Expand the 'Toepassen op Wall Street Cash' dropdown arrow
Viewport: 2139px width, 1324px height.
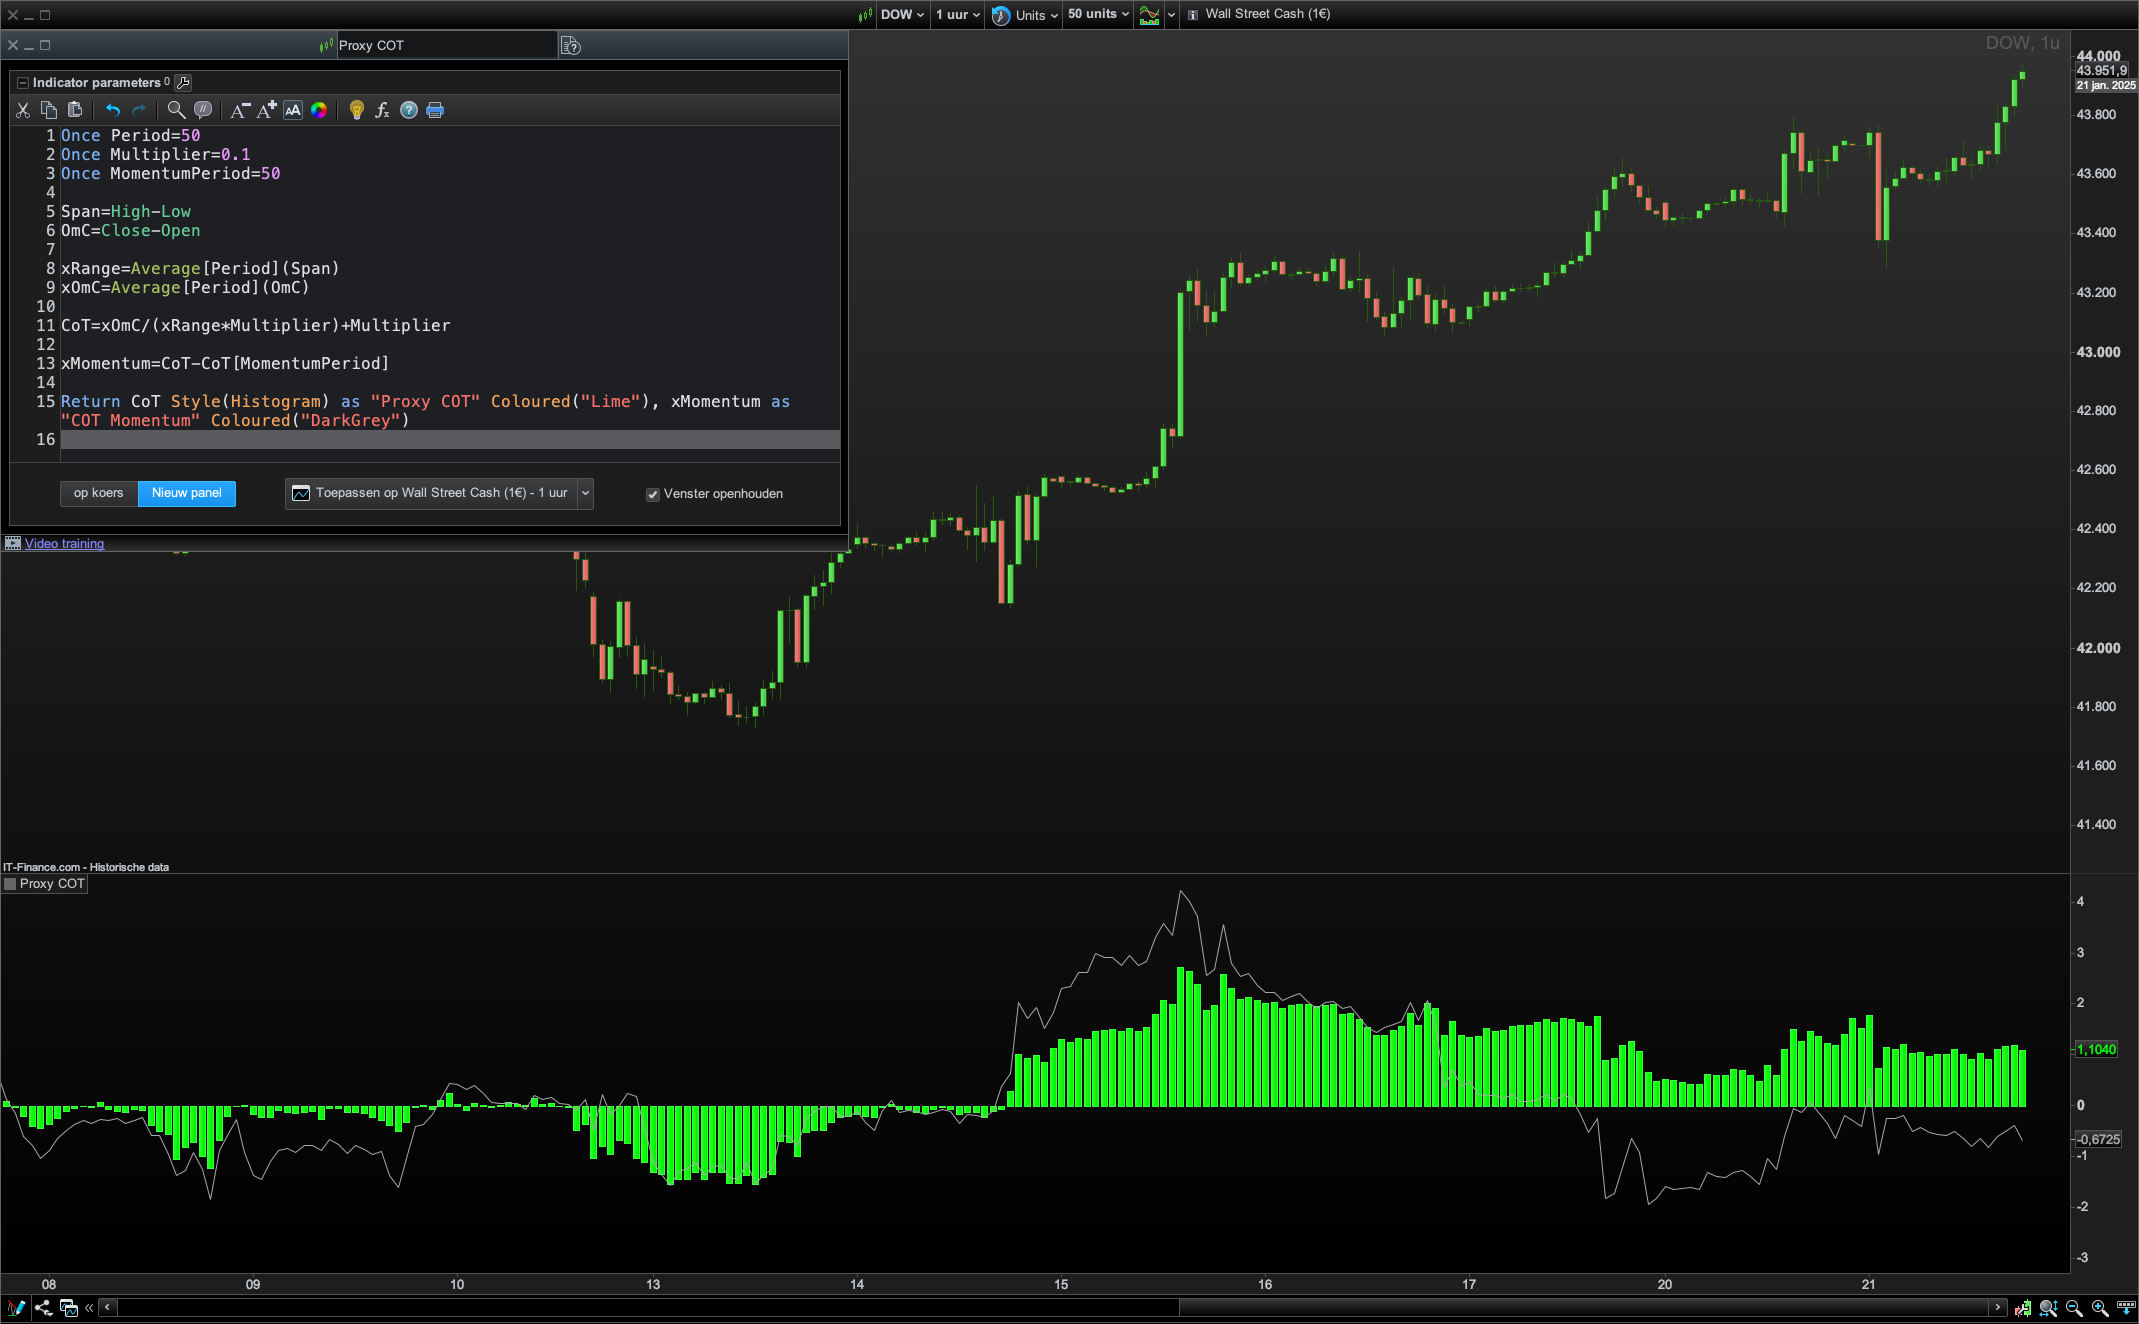click(586, 493)
